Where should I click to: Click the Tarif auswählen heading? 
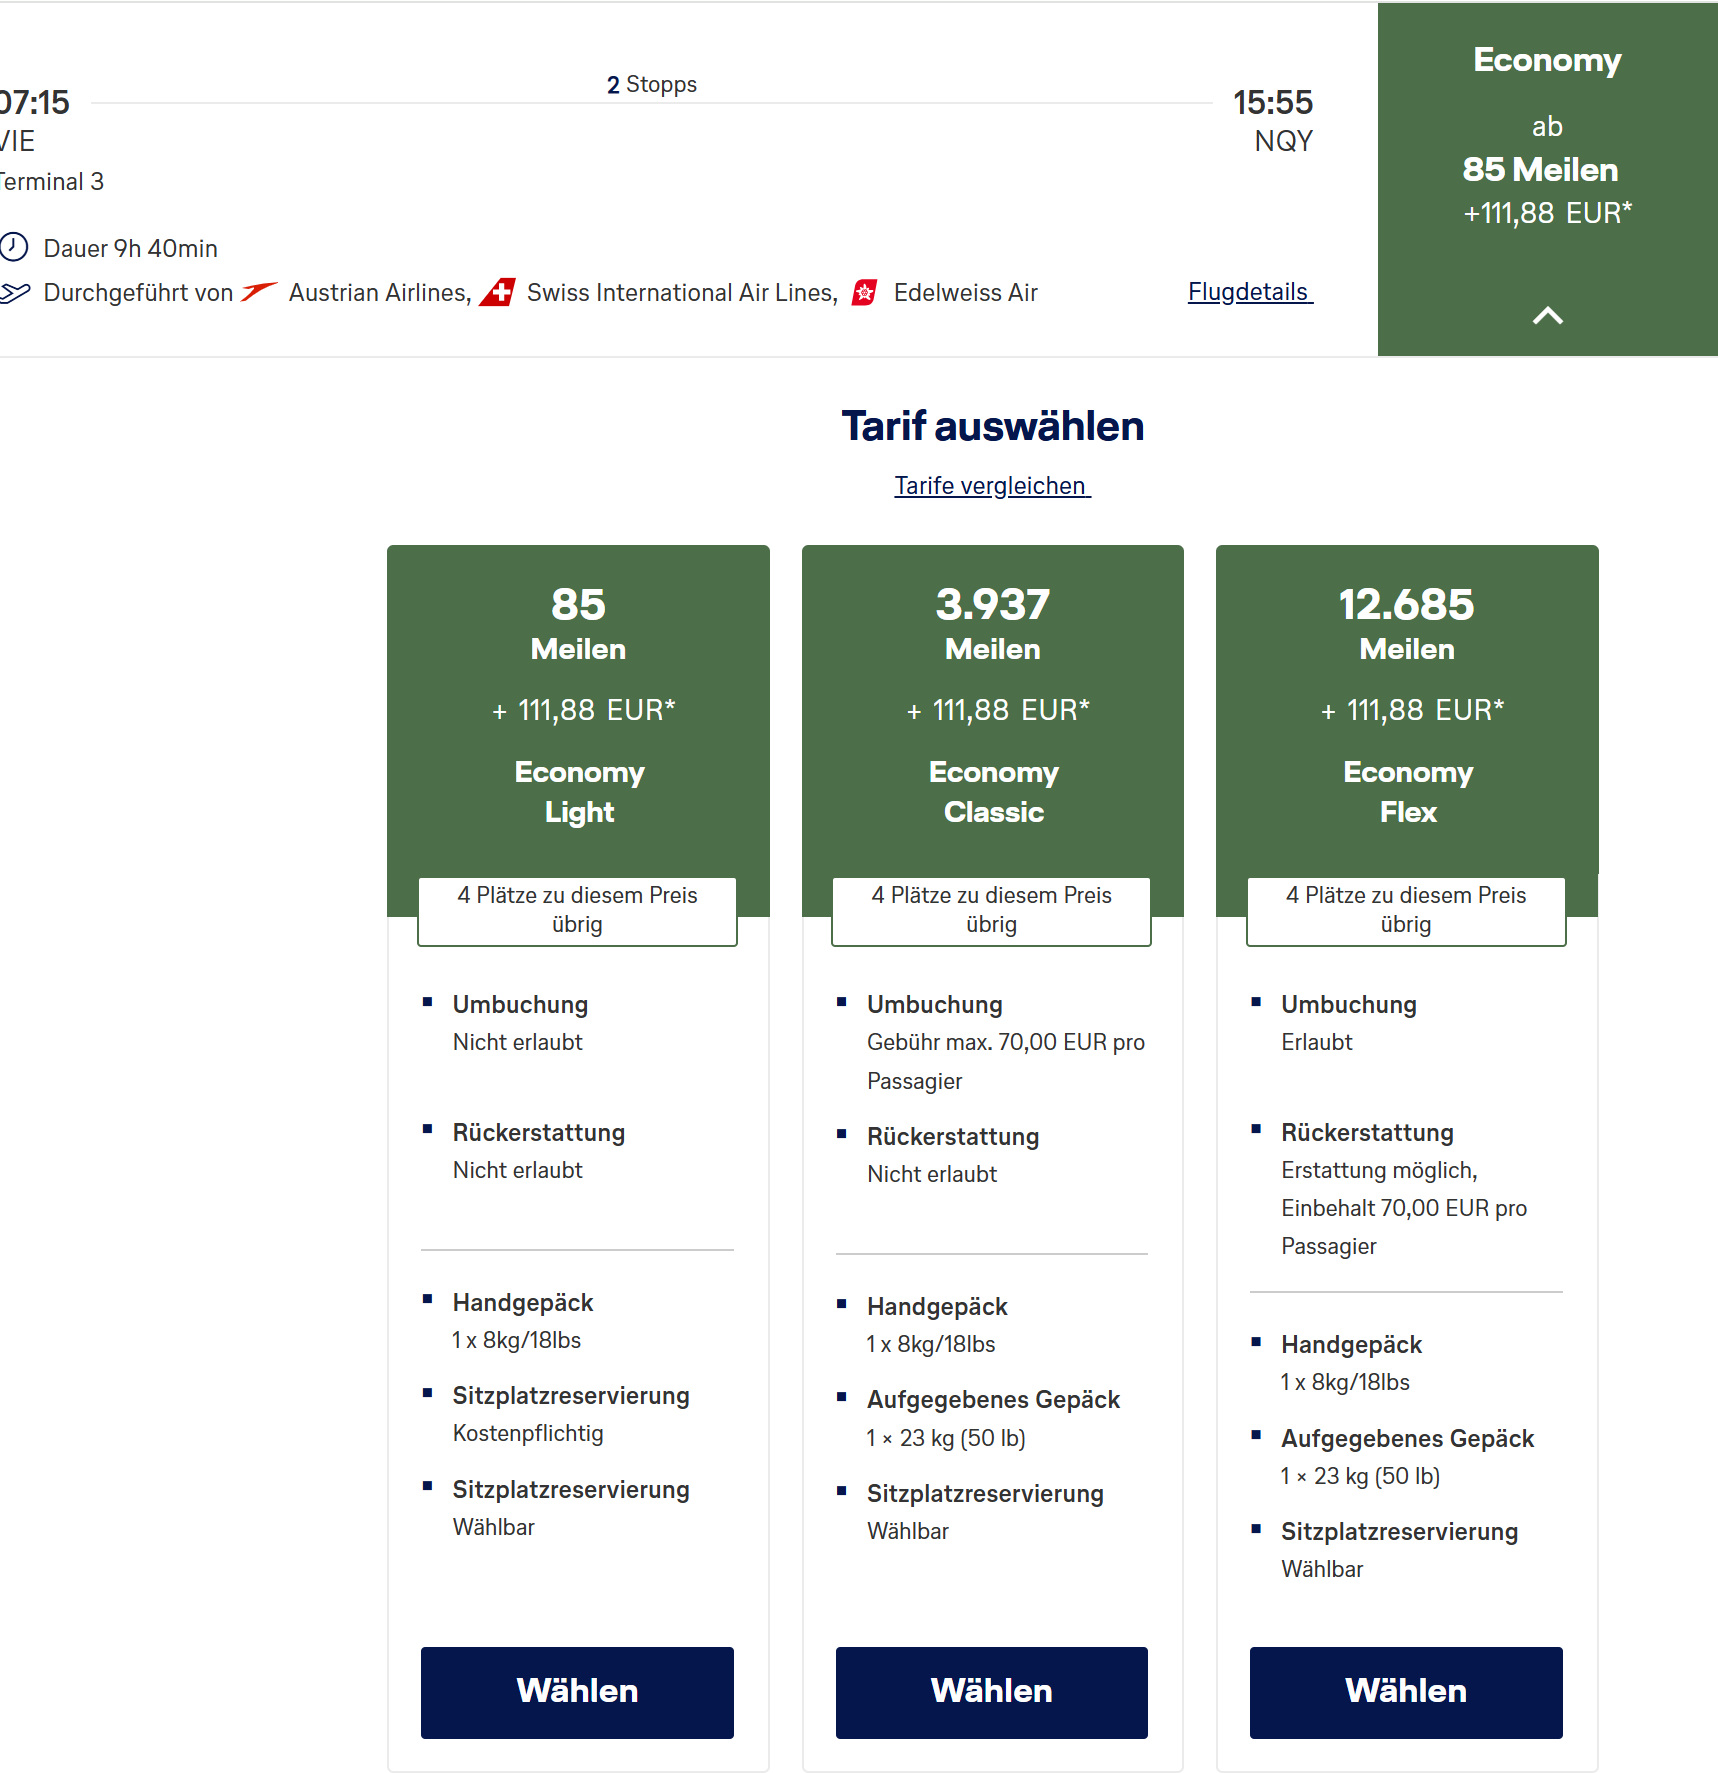click(x=992, y=427)
